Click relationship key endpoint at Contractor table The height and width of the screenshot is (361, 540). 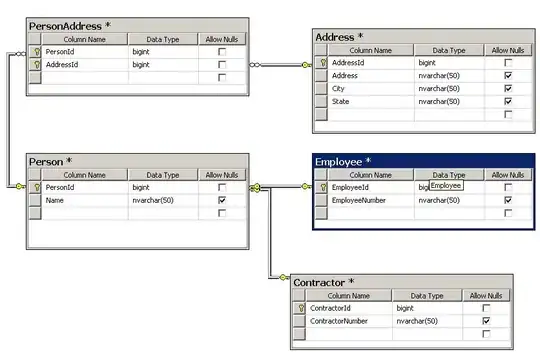[283, 277]
